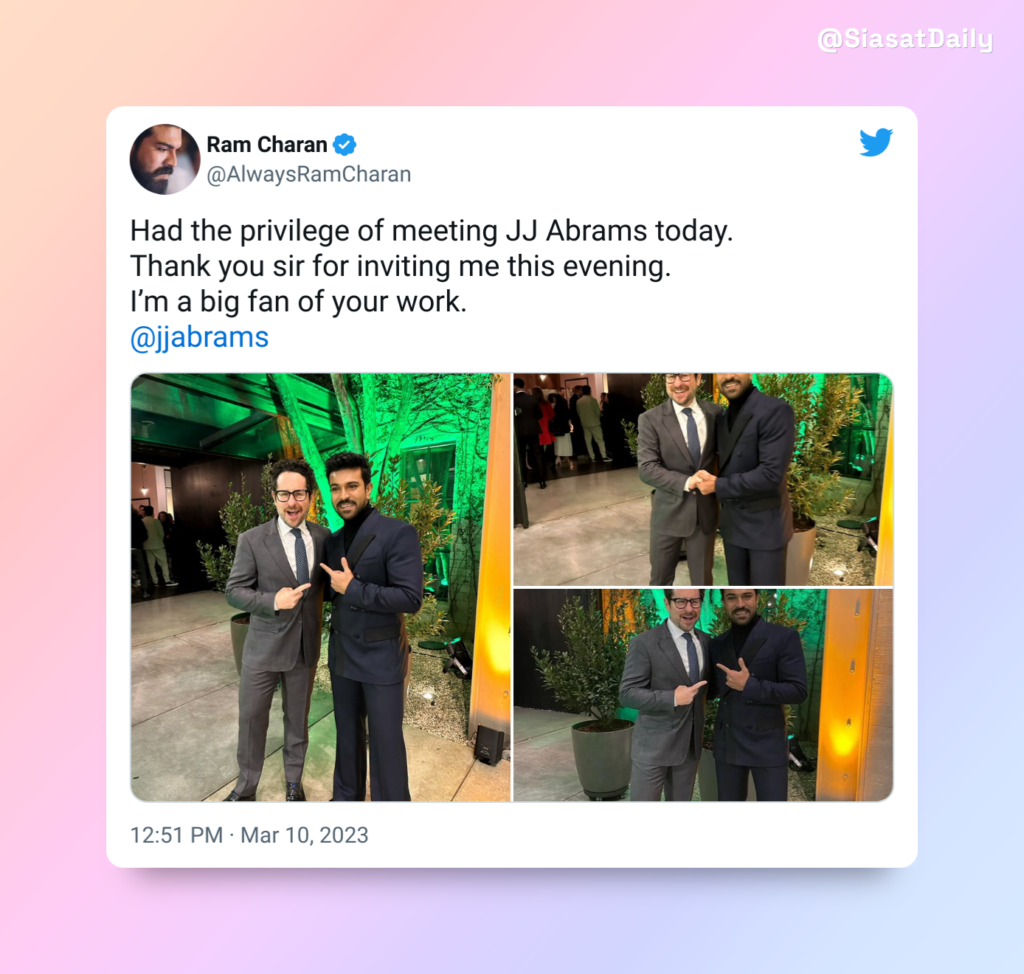Screen dimensions: 1024x974
Task: Click the @SiasatDaily watermark
Action: (905, 39)
